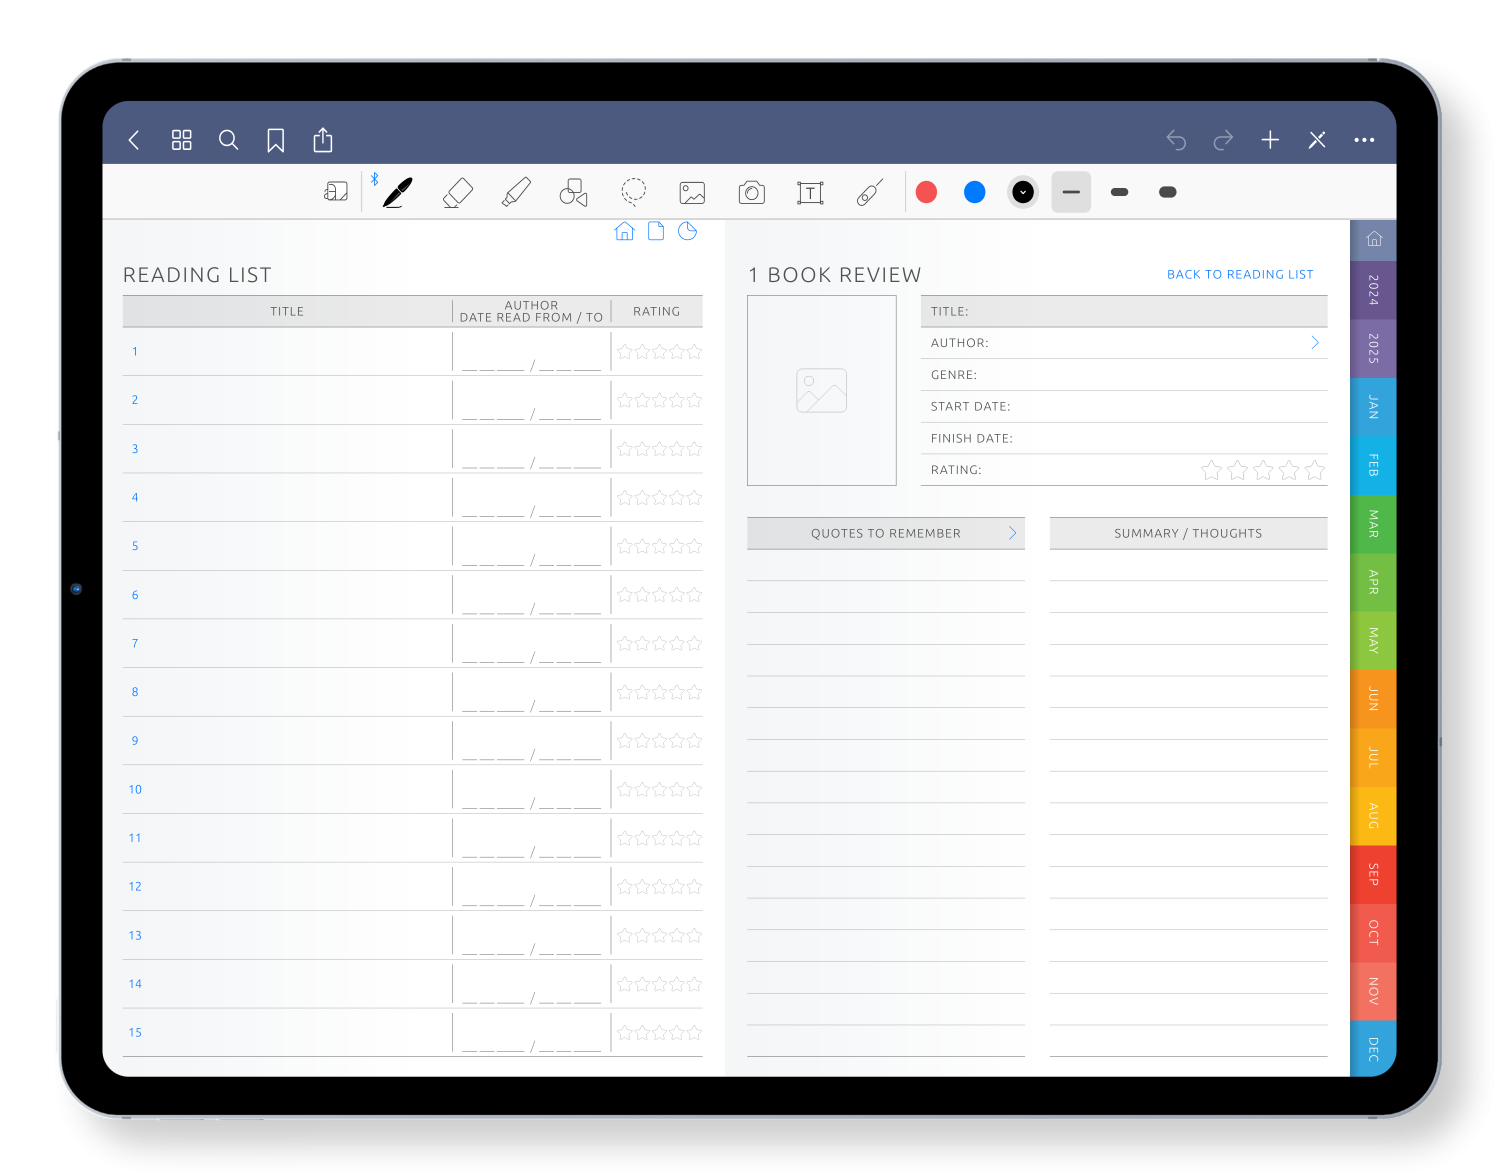1500x1175 pixels.
Task: Open home tab at top of sidebar
Action: (1374, 239)
